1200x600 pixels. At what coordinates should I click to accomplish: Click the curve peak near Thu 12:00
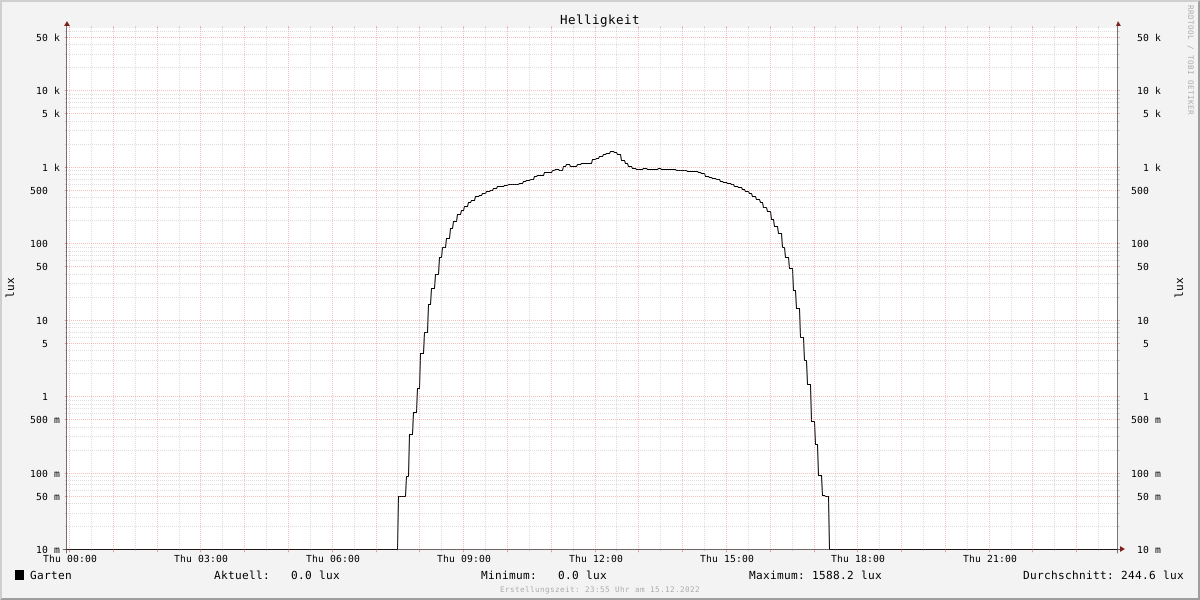[x=612, y=152]
